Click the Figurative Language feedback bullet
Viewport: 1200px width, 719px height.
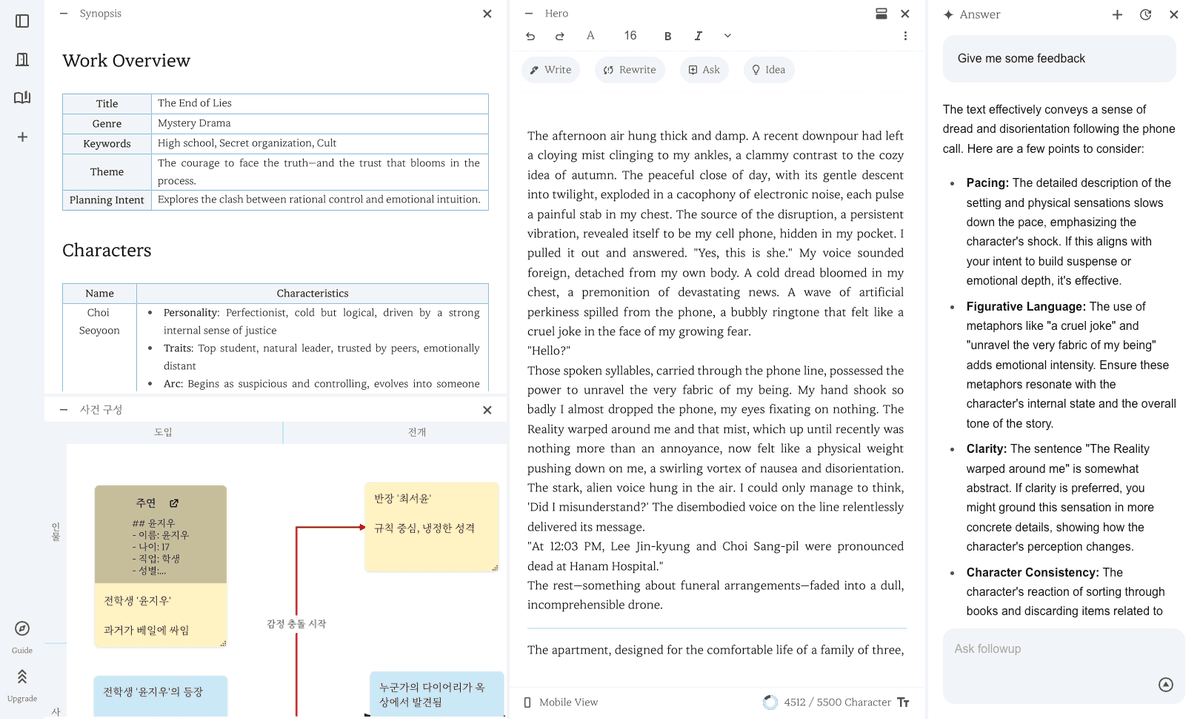(x=1069, y=365)
